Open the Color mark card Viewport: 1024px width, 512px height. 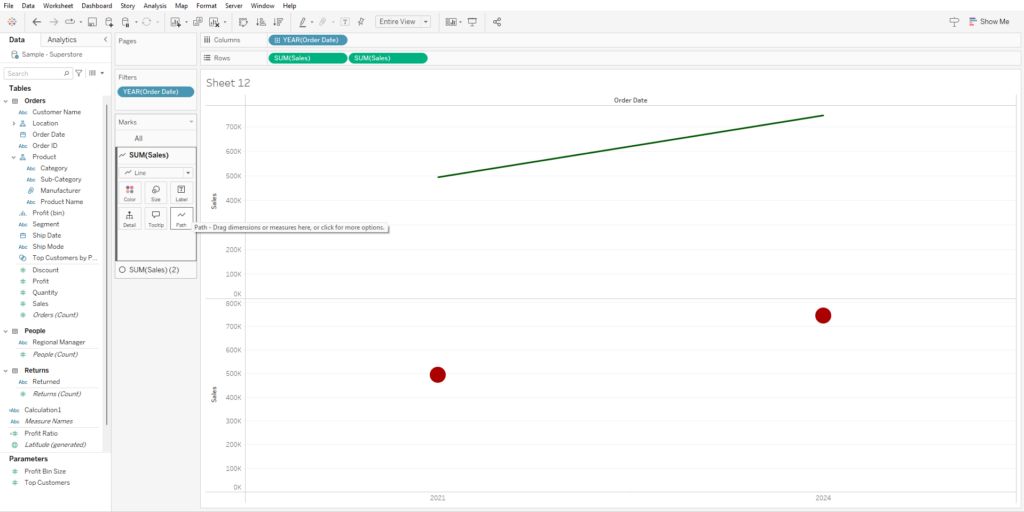click(129, 193)
